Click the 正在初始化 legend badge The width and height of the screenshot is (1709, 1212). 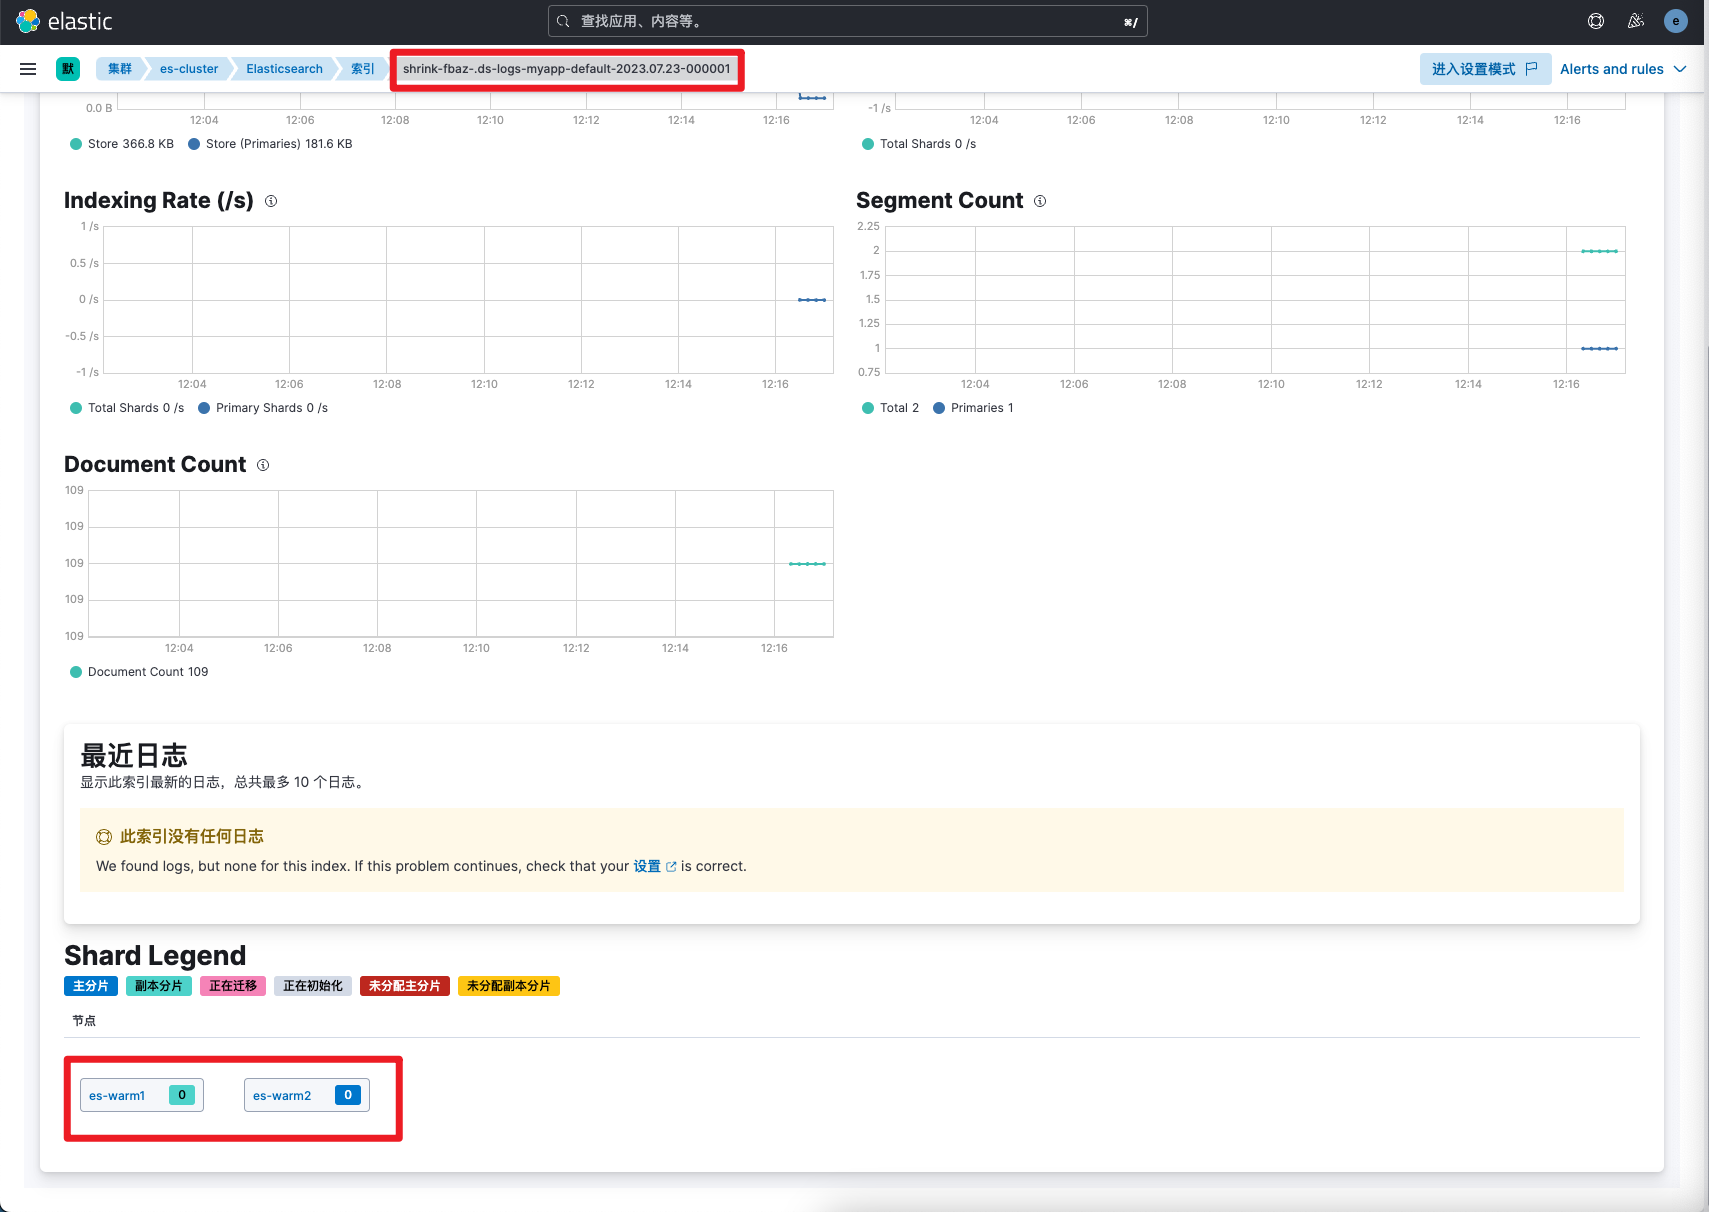[x=313, y=986]
